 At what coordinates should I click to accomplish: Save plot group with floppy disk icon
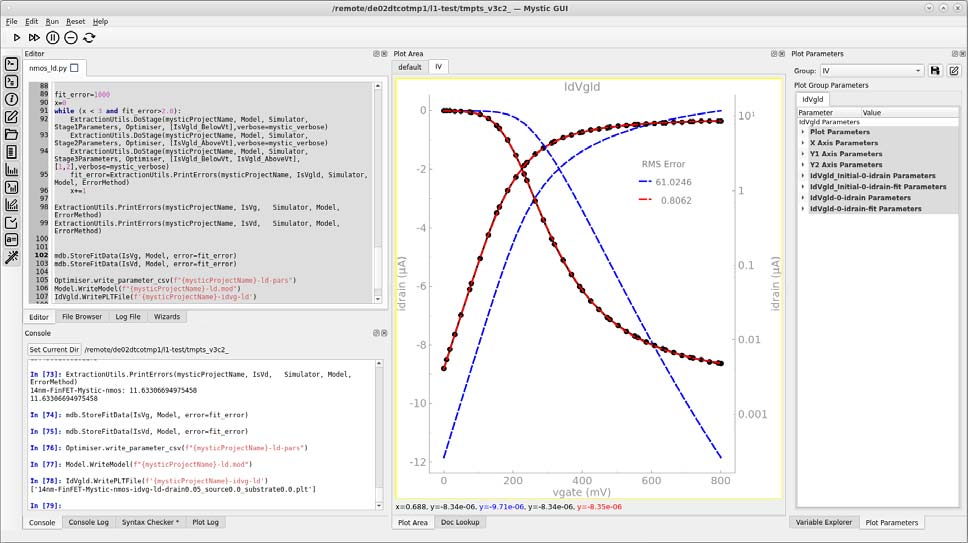click(x=935, y=71)
